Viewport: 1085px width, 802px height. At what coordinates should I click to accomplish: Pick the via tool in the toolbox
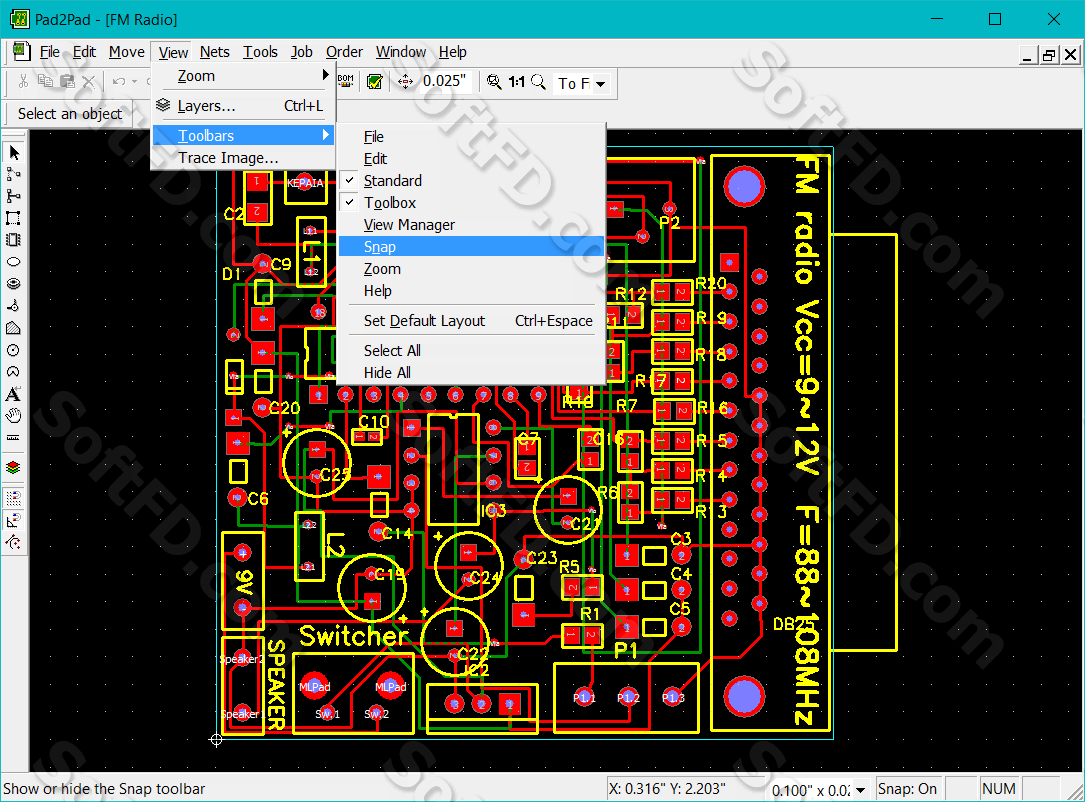coord(13,306)
